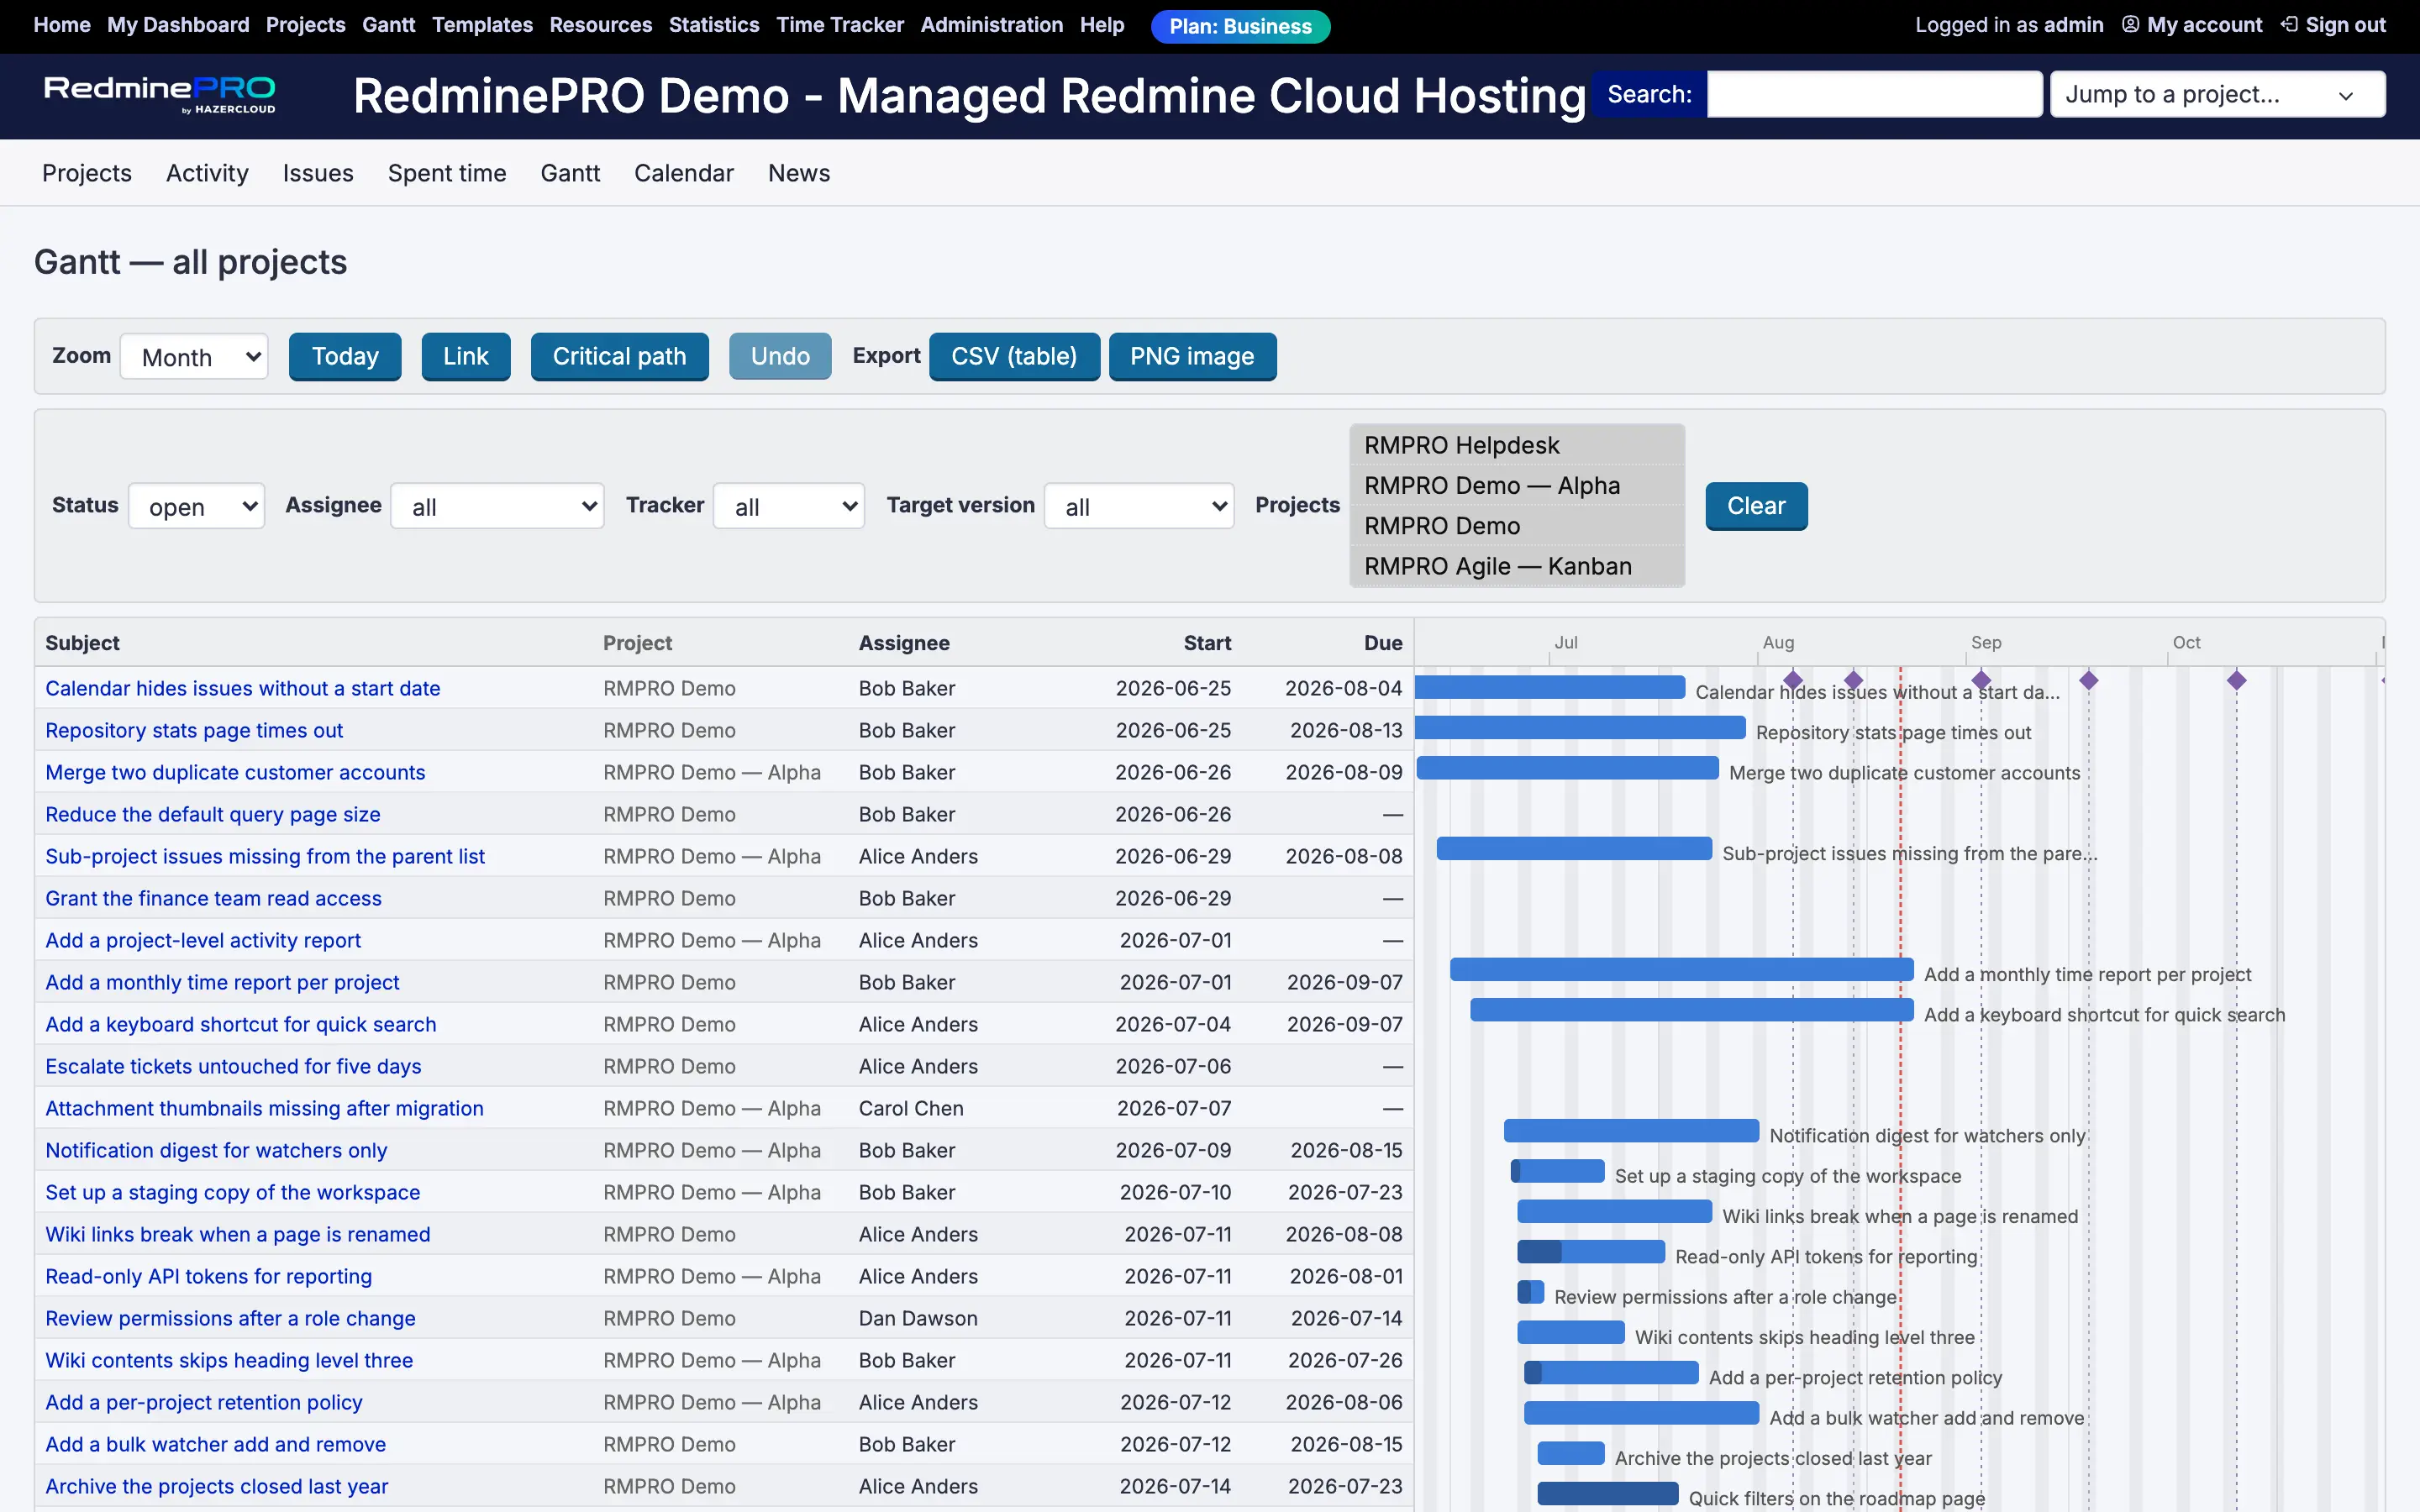2420x1512 pixels.
Task: Click the Gantt bar for Notification digest for watchers
Action: [x=1632, y=1131]
